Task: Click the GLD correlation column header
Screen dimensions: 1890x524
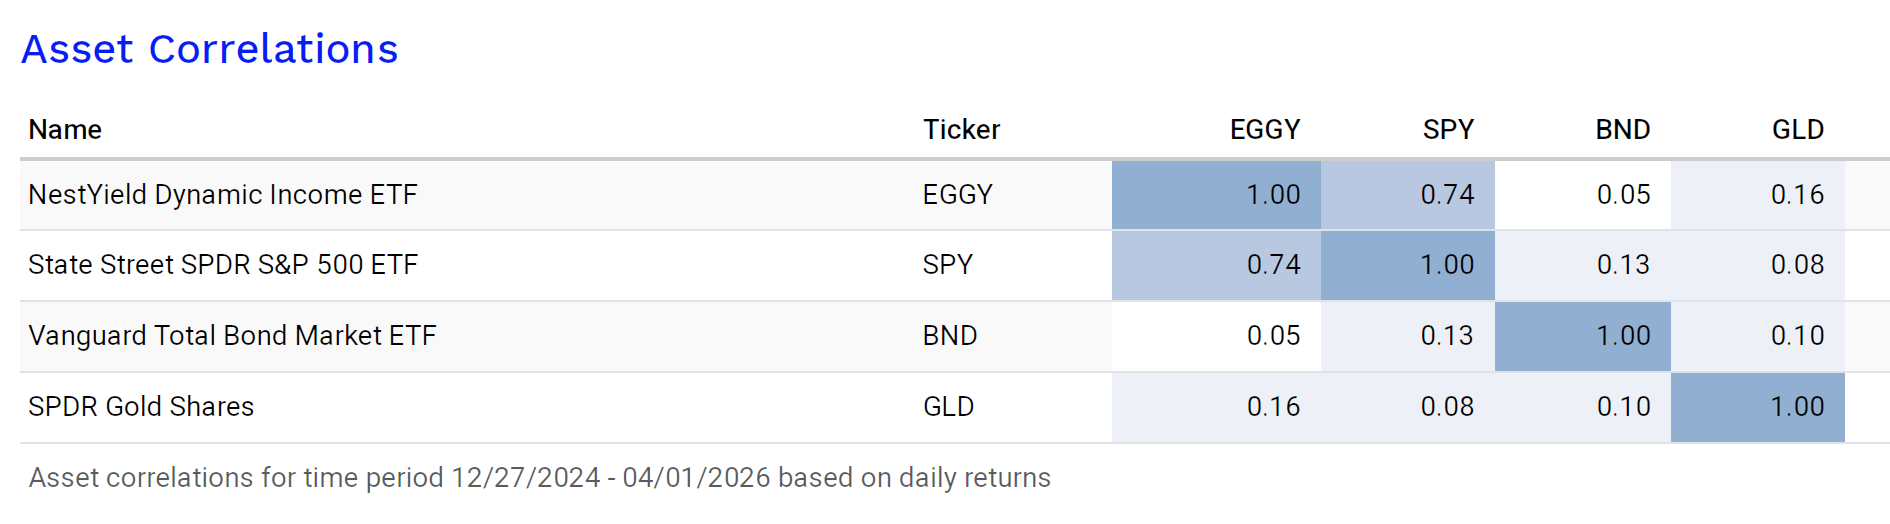Action: [x=1797, y=129]
